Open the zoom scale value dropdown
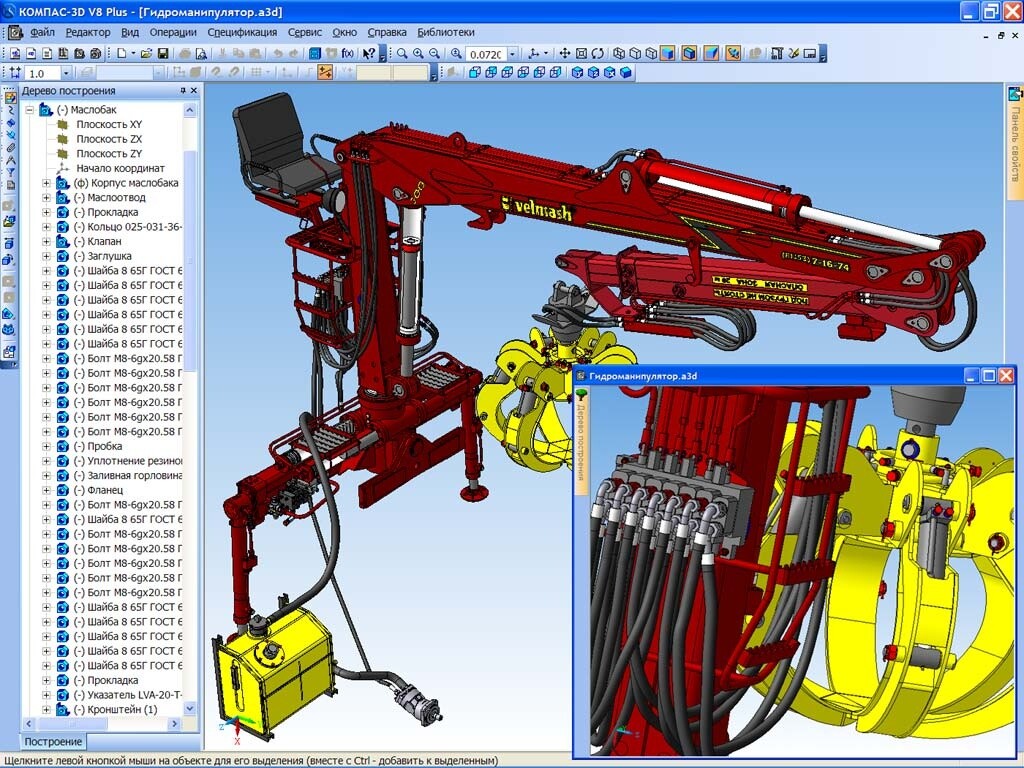The image size is (1024, 768). (x=512, y=52)
